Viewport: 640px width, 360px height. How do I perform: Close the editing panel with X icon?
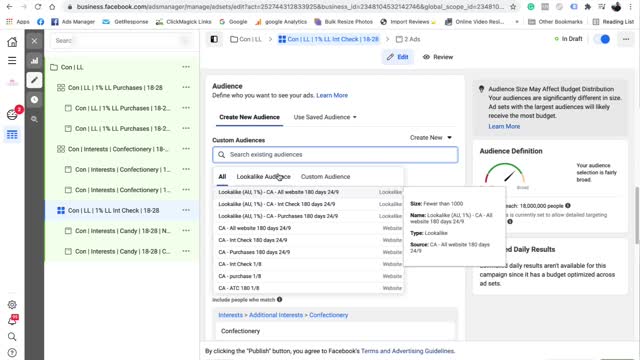pyautogui.click(x=34, y=41)
